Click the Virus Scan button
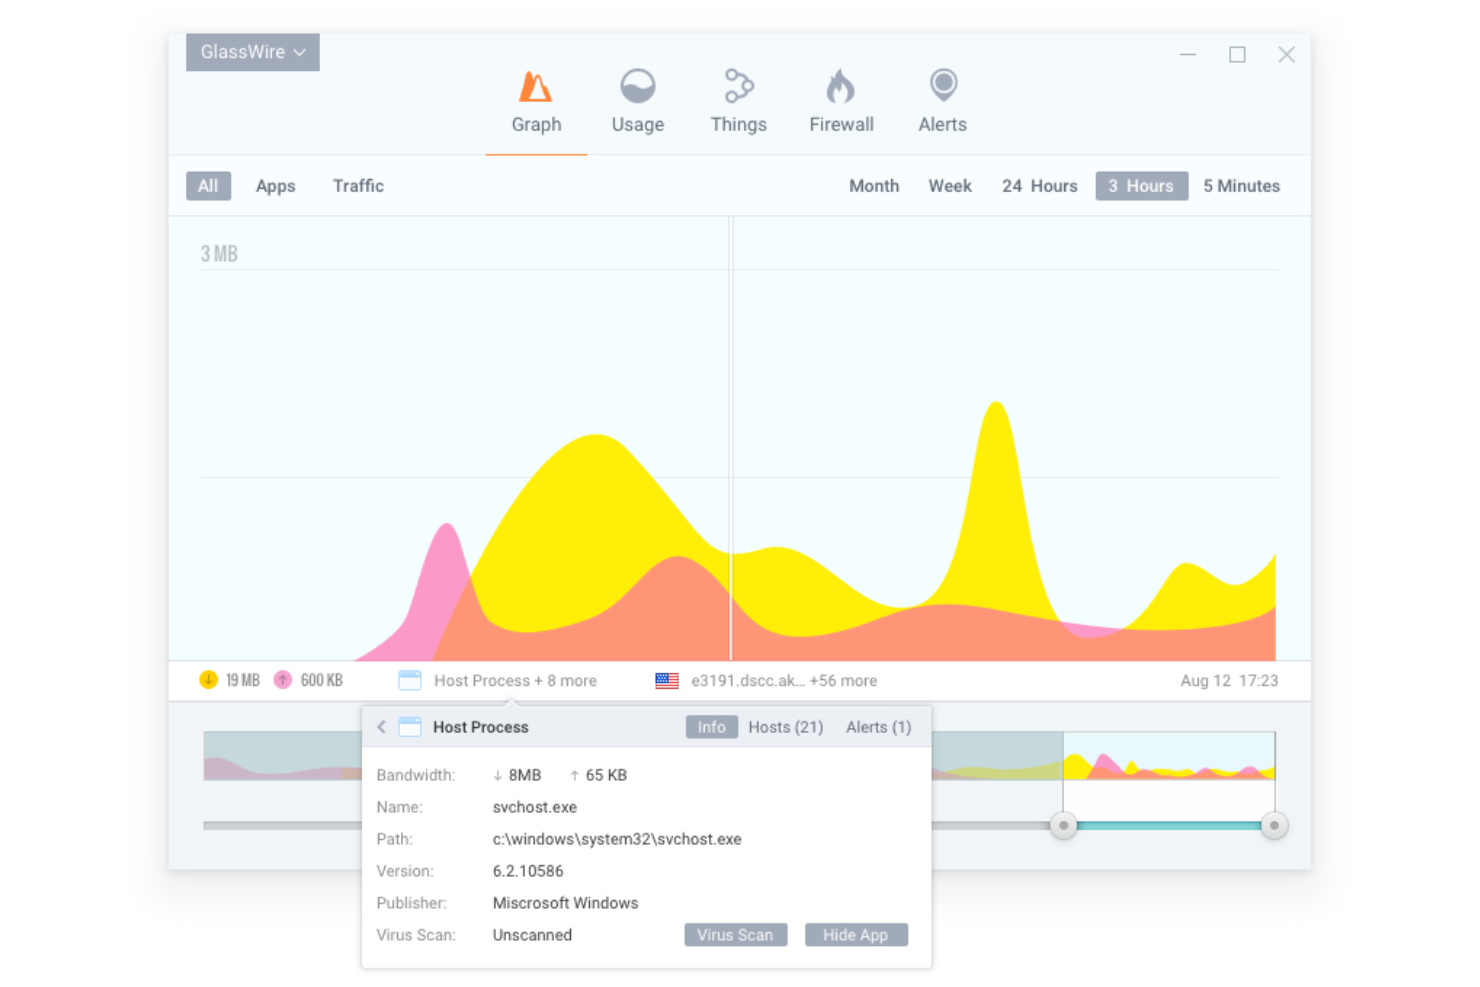Screen dimensions: 1480x987 (x=736, y=935)
